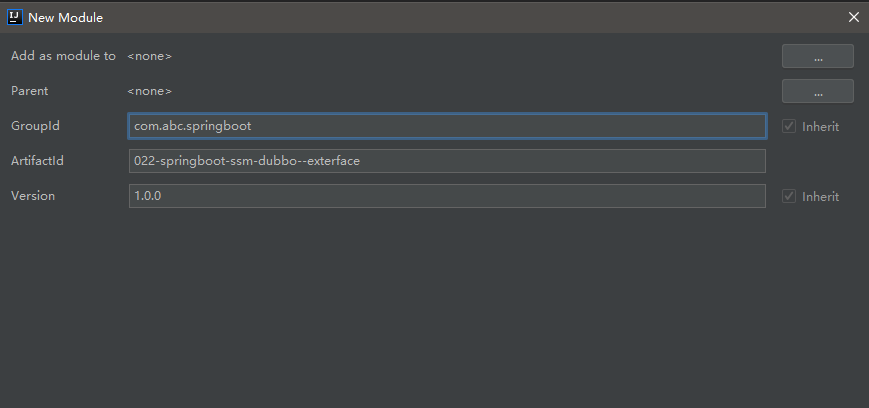Open browse button for Add as module to
Viewport: 869px width, 408px height.
[817, 57]
